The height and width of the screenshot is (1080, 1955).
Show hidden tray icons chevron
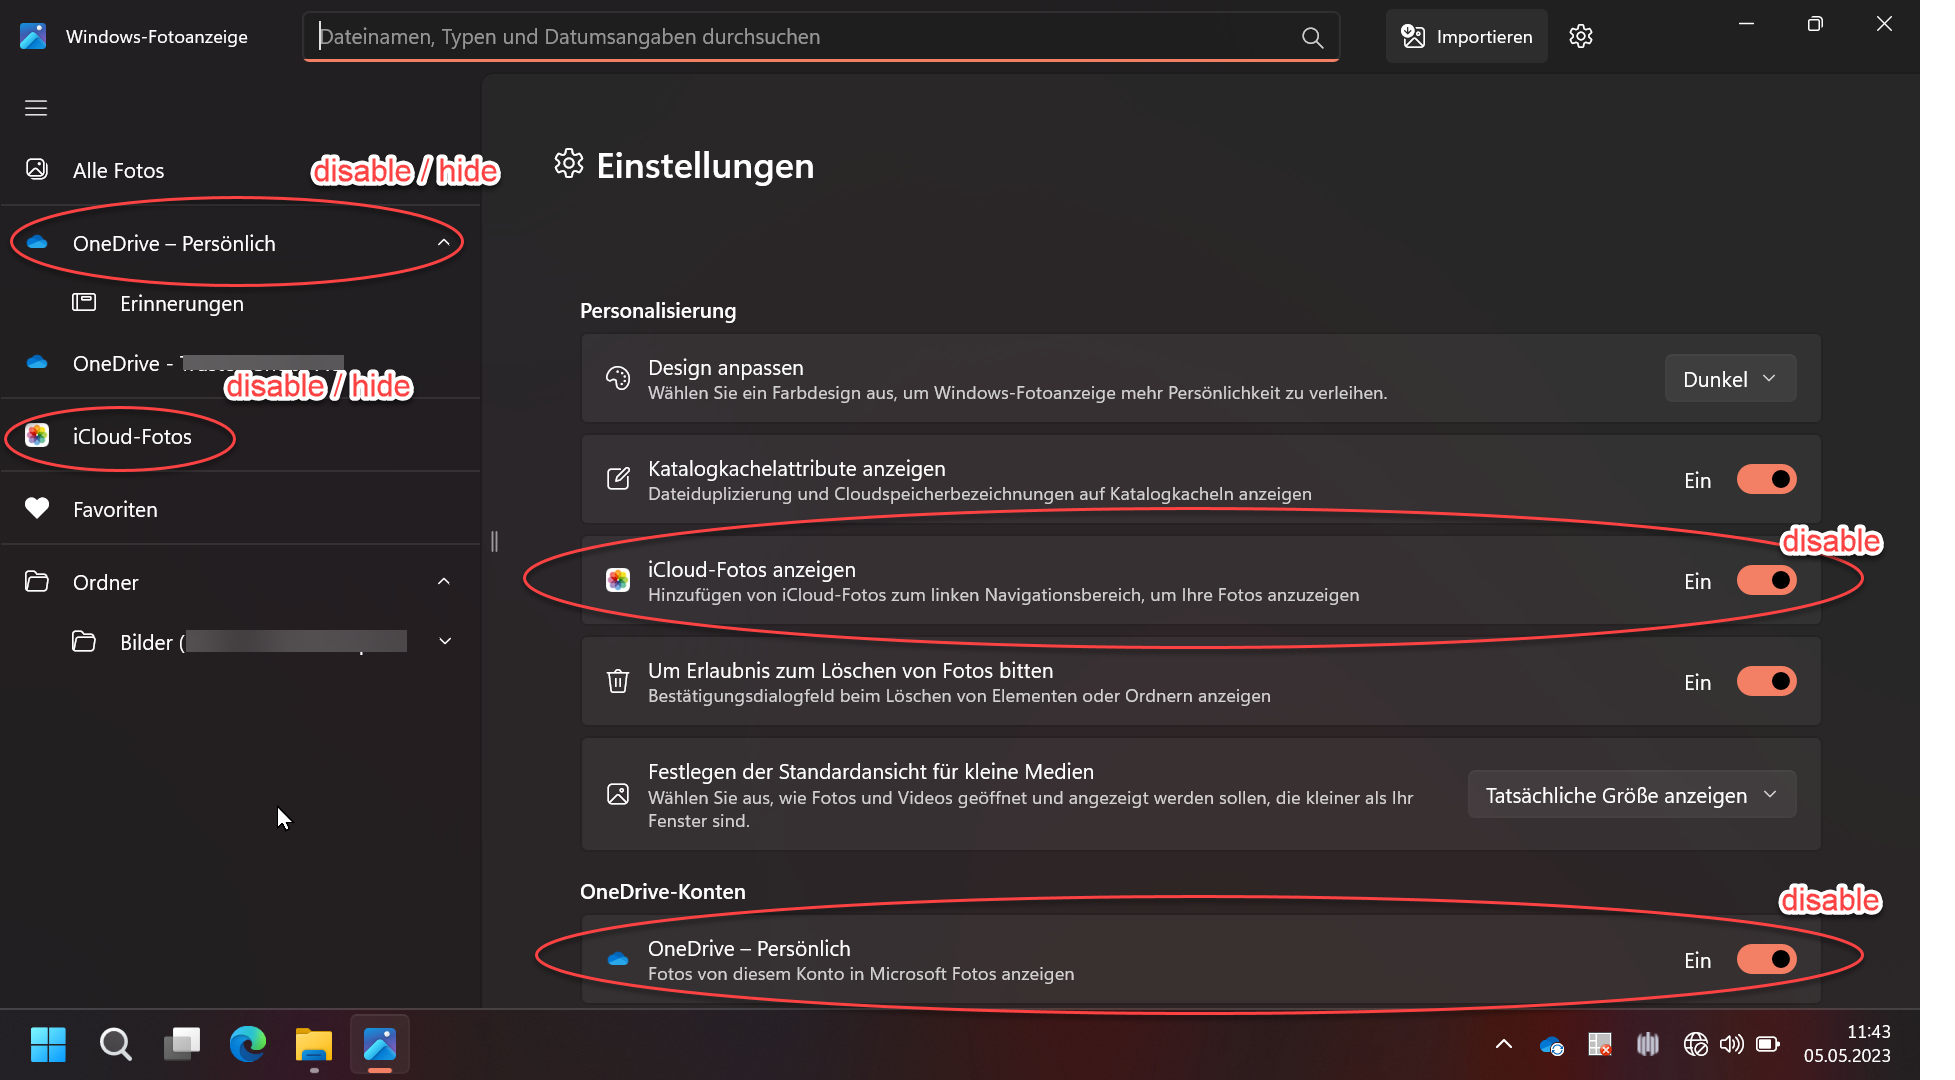tap(1503, 1045)
